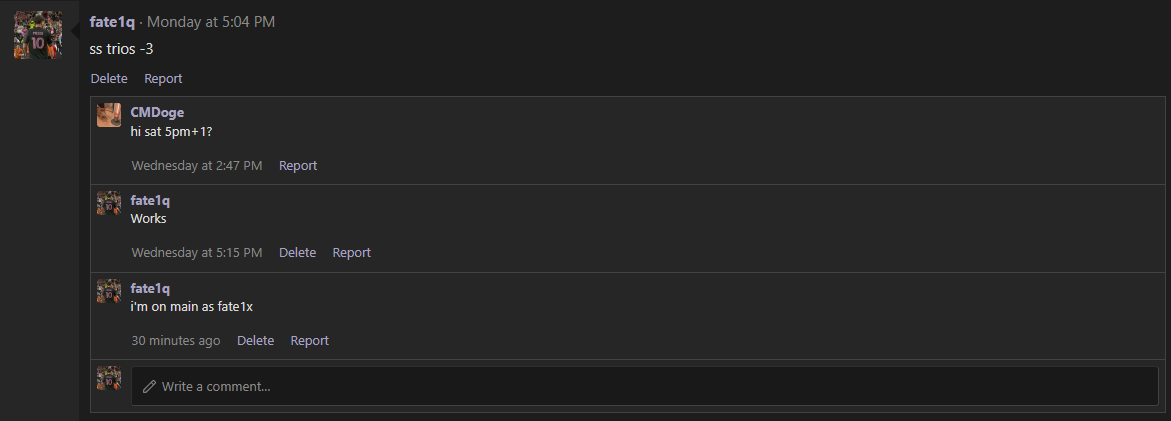Open fate1q name above 'i'm on main' comment
Screen dimensions: 1171x421
click(150, 288)
